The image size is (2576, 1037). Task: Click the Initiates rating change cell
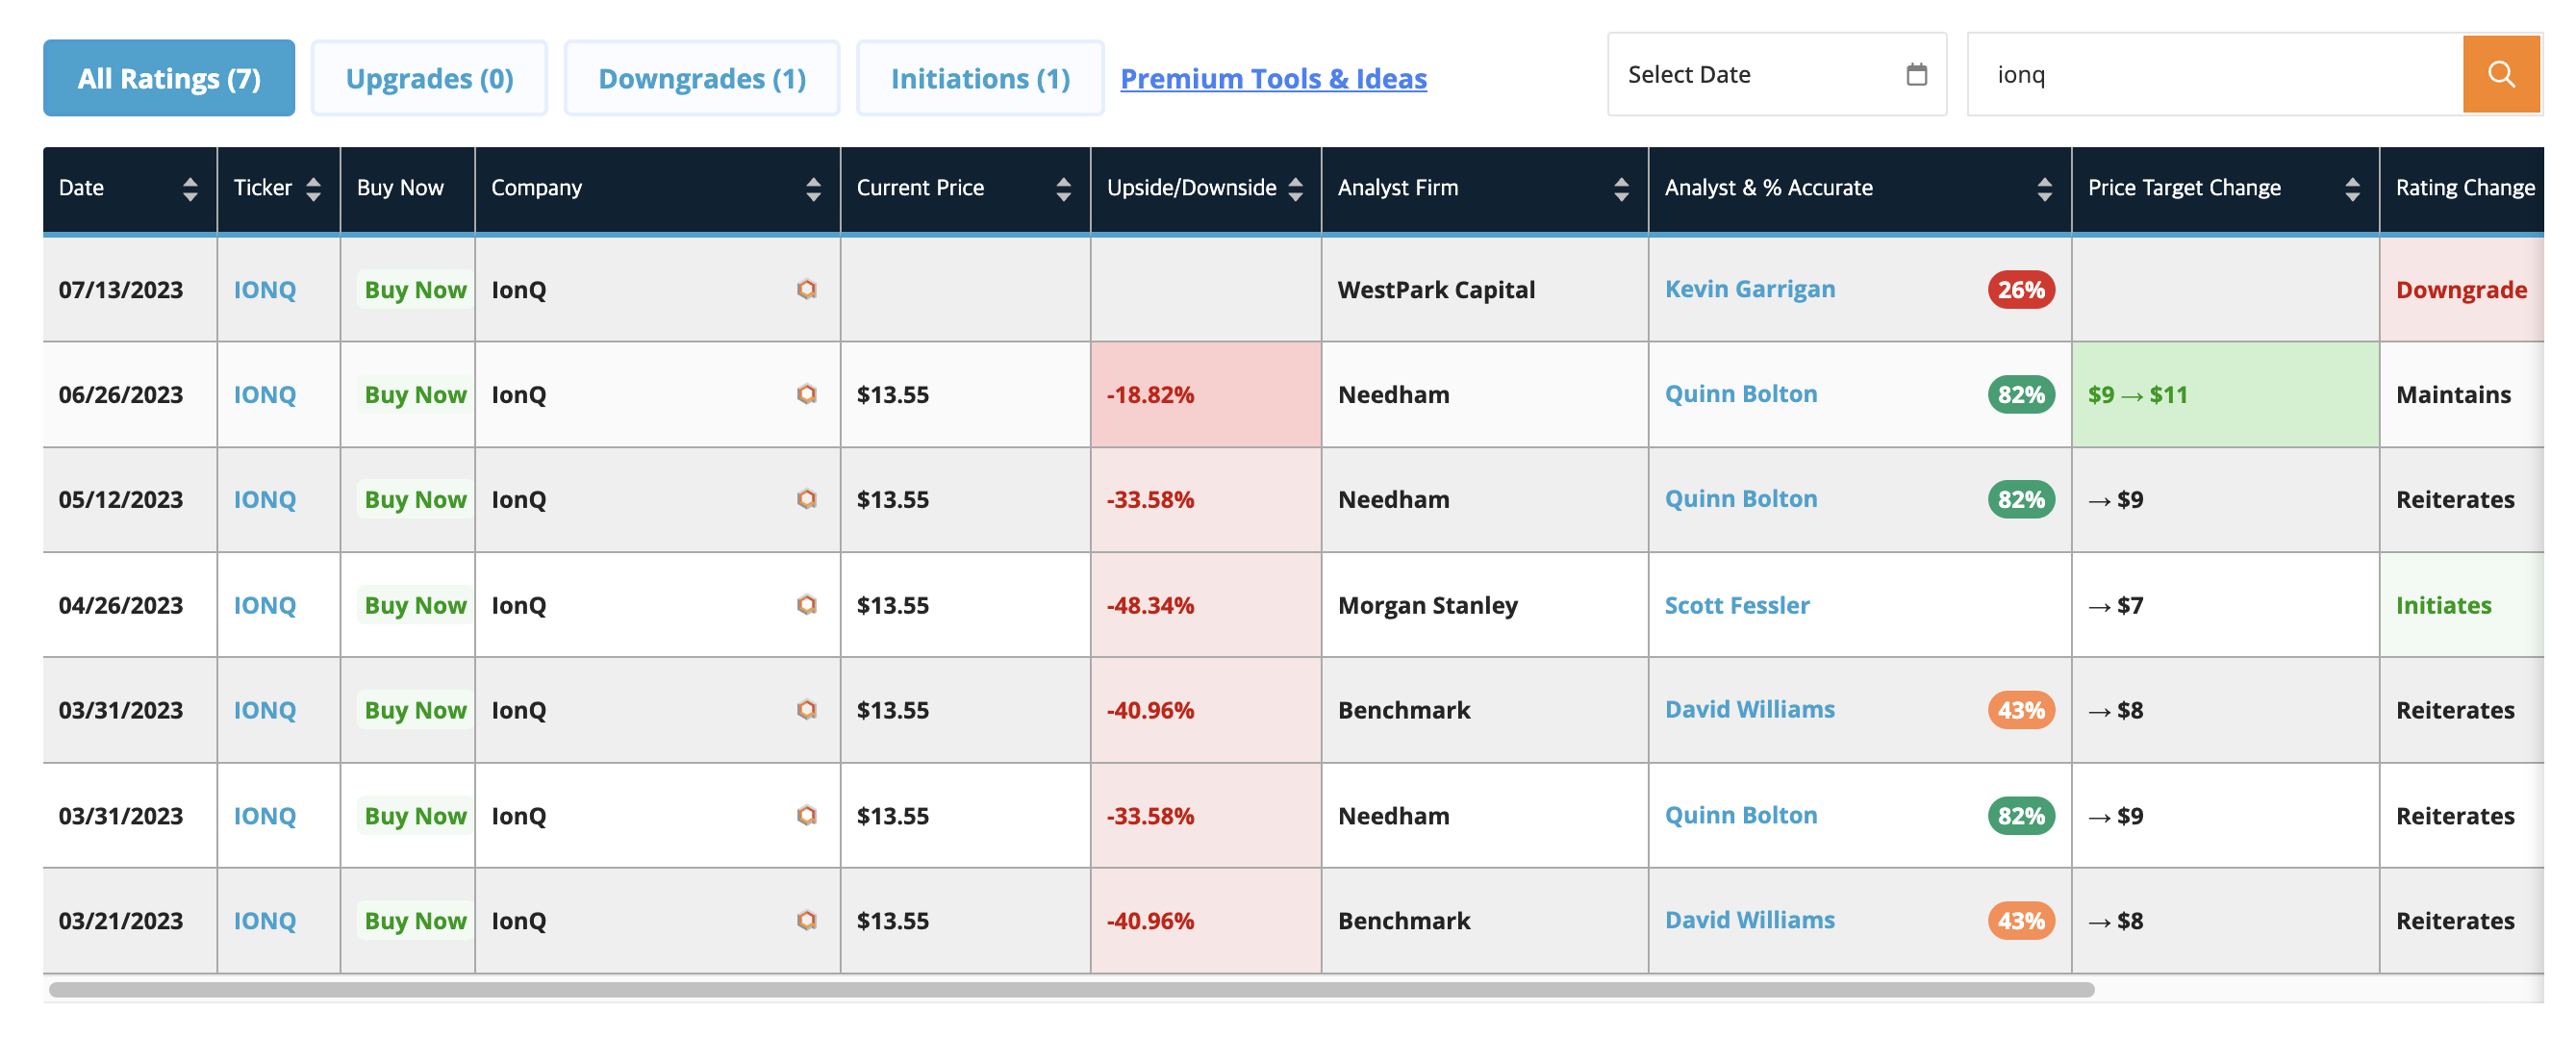coord(2461,605)
